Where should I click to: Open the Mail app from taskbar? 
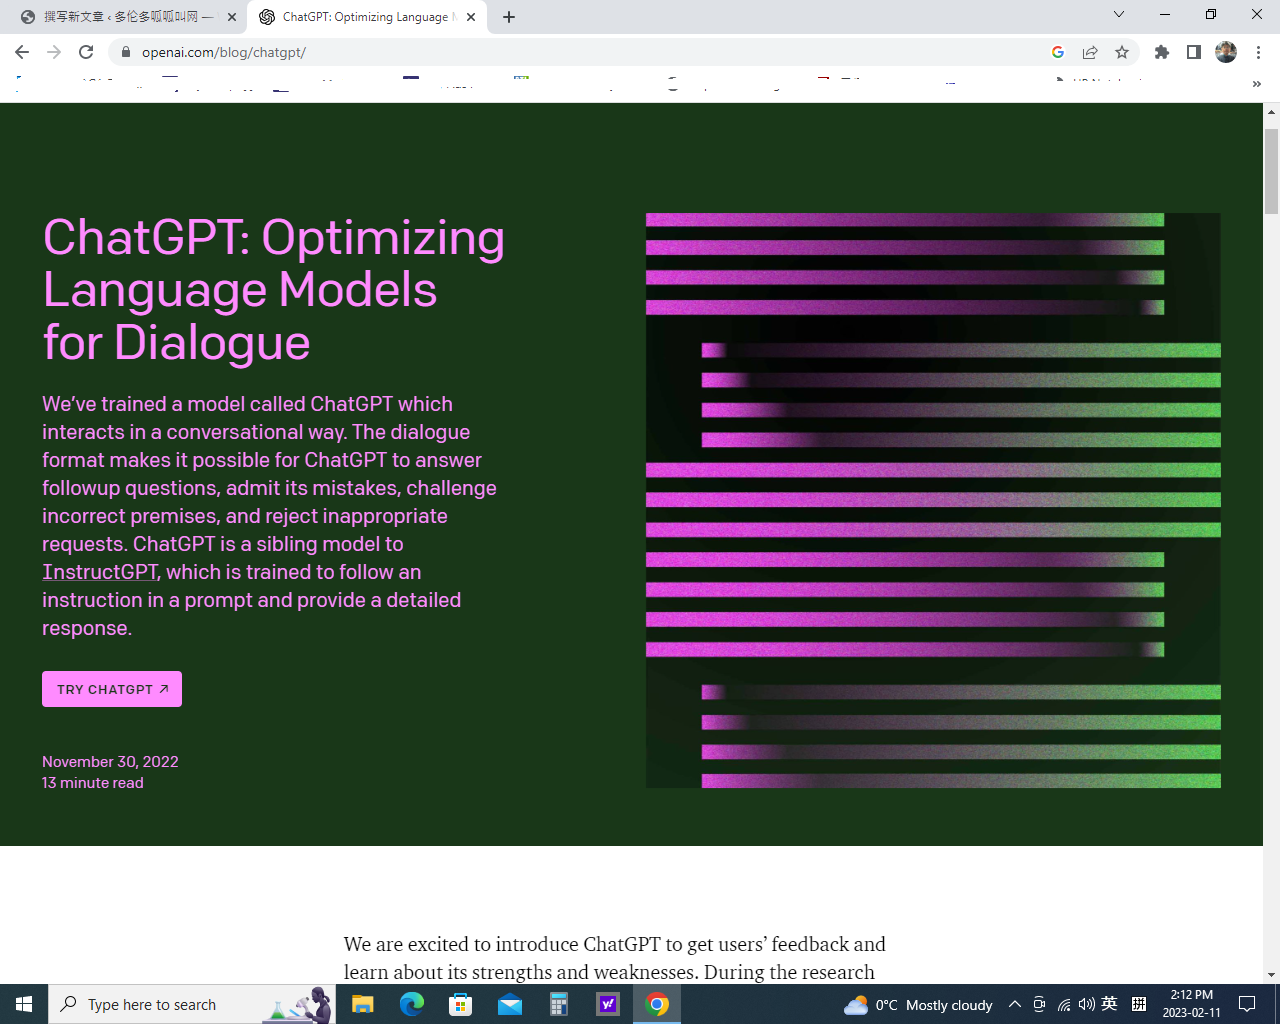(x=510, y=1004)
